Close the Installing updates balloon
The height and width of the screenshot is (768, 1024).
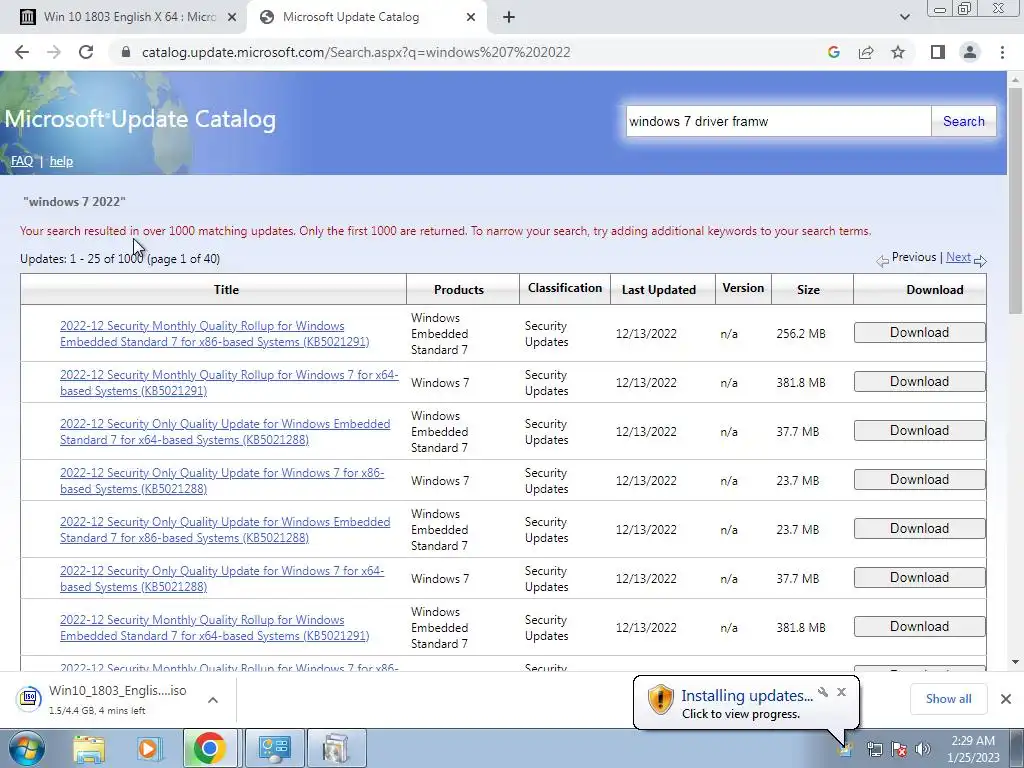pyautogui.click(x=841, y=692)
